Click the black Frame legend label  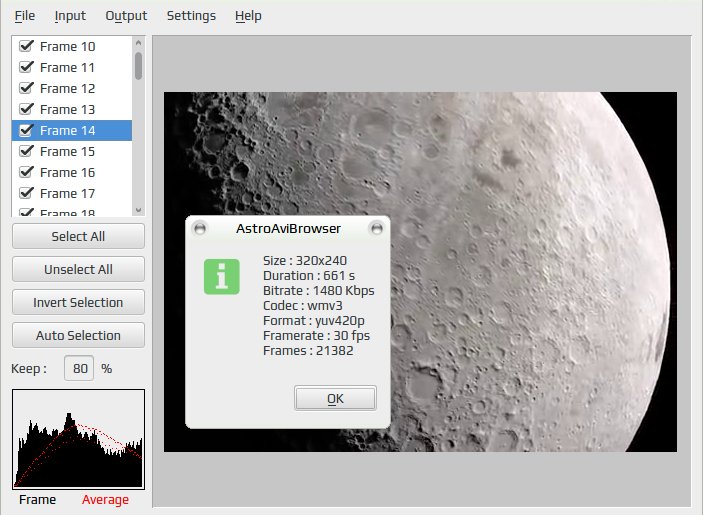click(38, 499)
